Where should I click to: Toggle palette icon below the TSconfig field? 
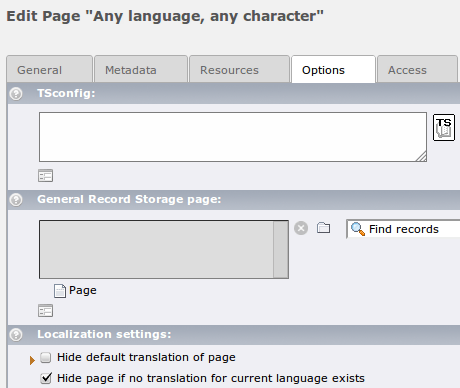tap(45, 176)
